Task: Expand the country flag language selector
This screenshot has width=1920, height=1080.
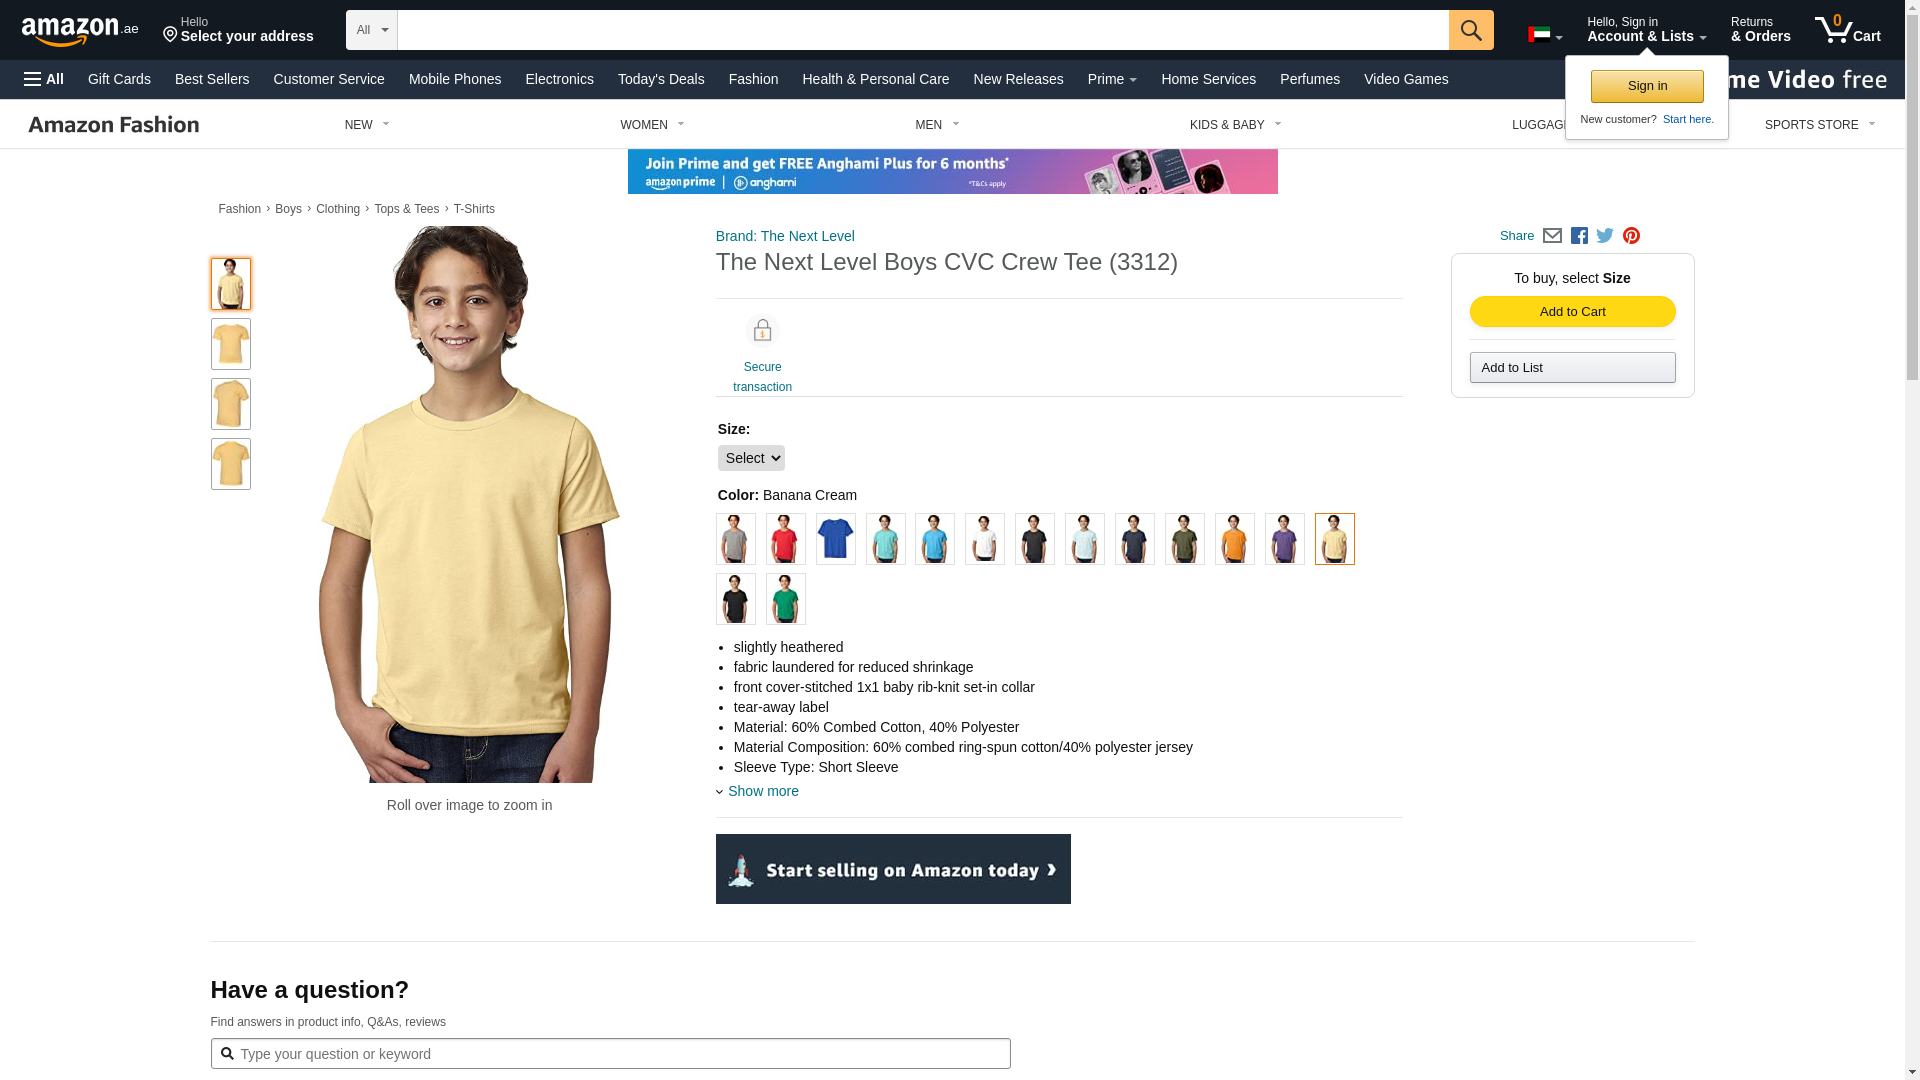Action: tap(1545, 35)
